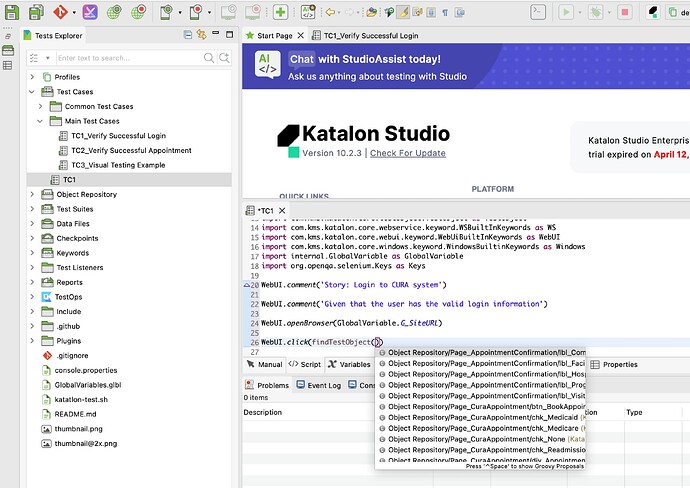Click the Show Whitespace pilcrow icon
This screenshot has width=690, height=488.
445,12
